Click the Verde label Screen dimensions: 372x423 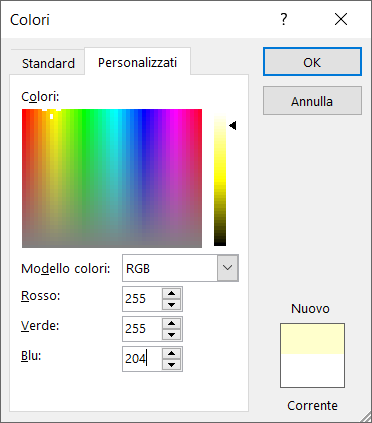(x=40, y=325)
